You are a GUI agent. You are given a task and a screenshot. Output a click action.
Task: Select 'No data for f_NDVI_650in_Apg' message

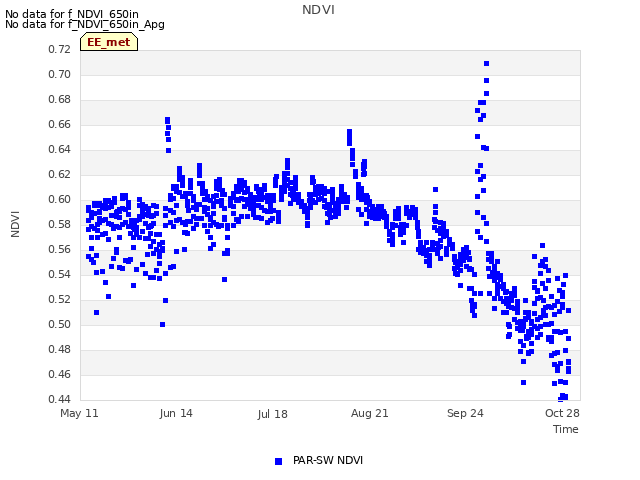click(85, 24)
